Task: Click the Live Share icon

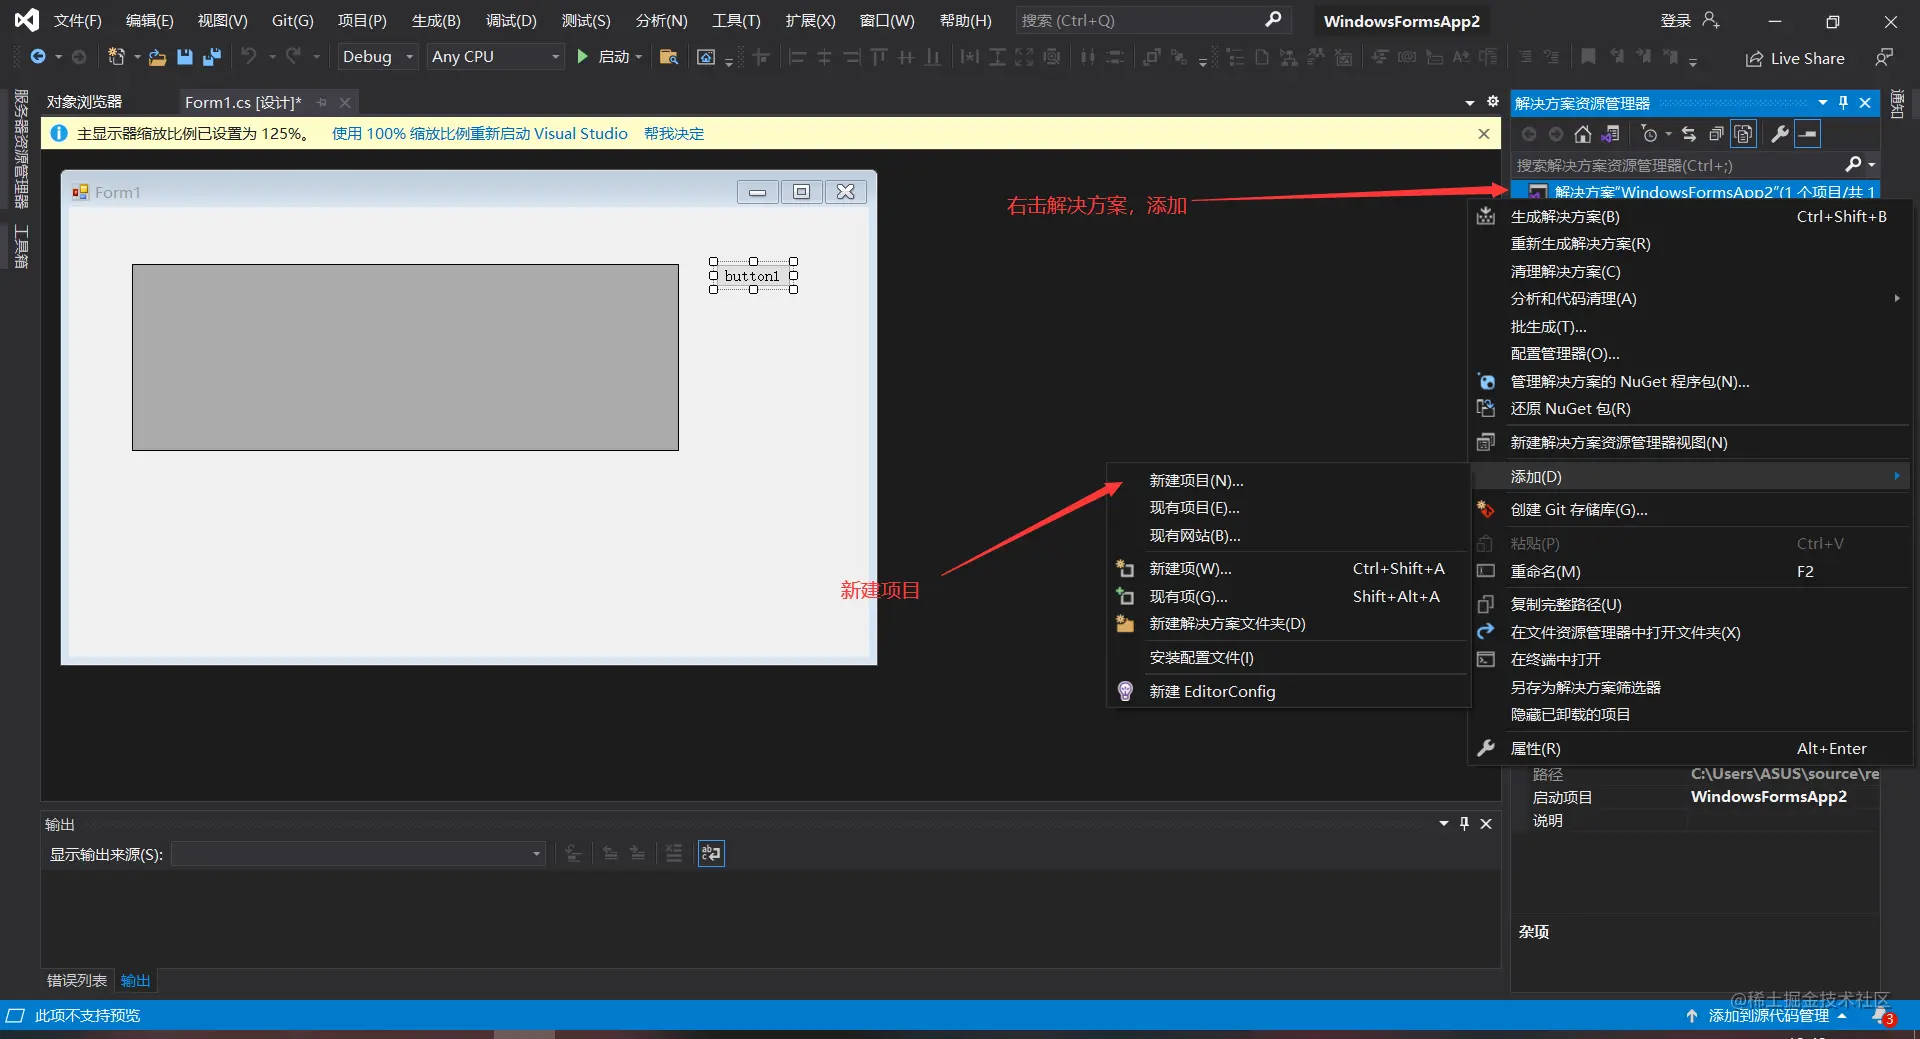Action: pos(1754,59)
